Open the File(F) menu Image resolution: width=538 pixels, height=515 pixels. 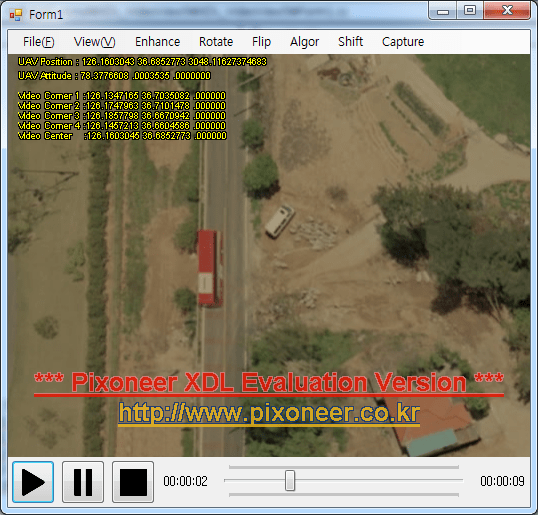pyautogui.click(x=38, y=42)
